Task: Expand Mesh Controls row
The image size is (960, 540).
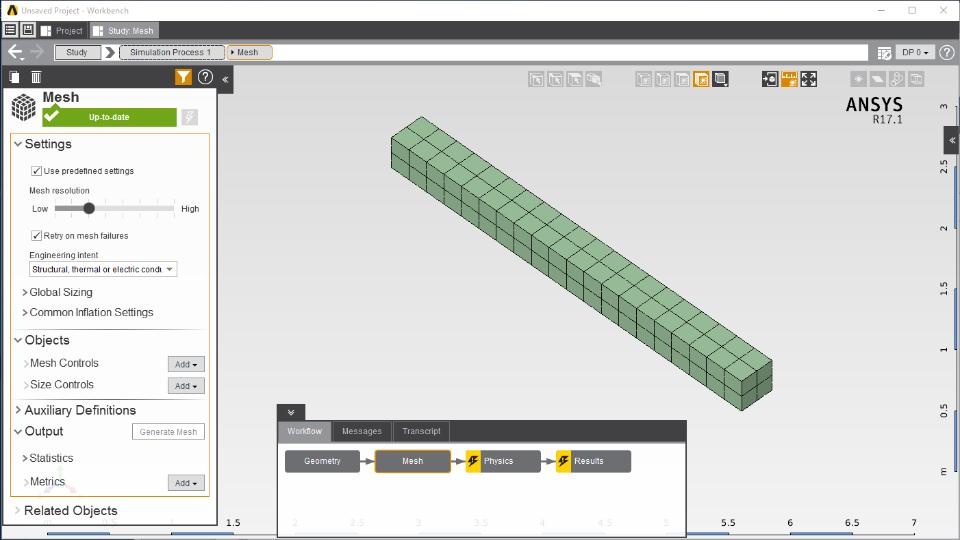Action: tap(26, 364)
